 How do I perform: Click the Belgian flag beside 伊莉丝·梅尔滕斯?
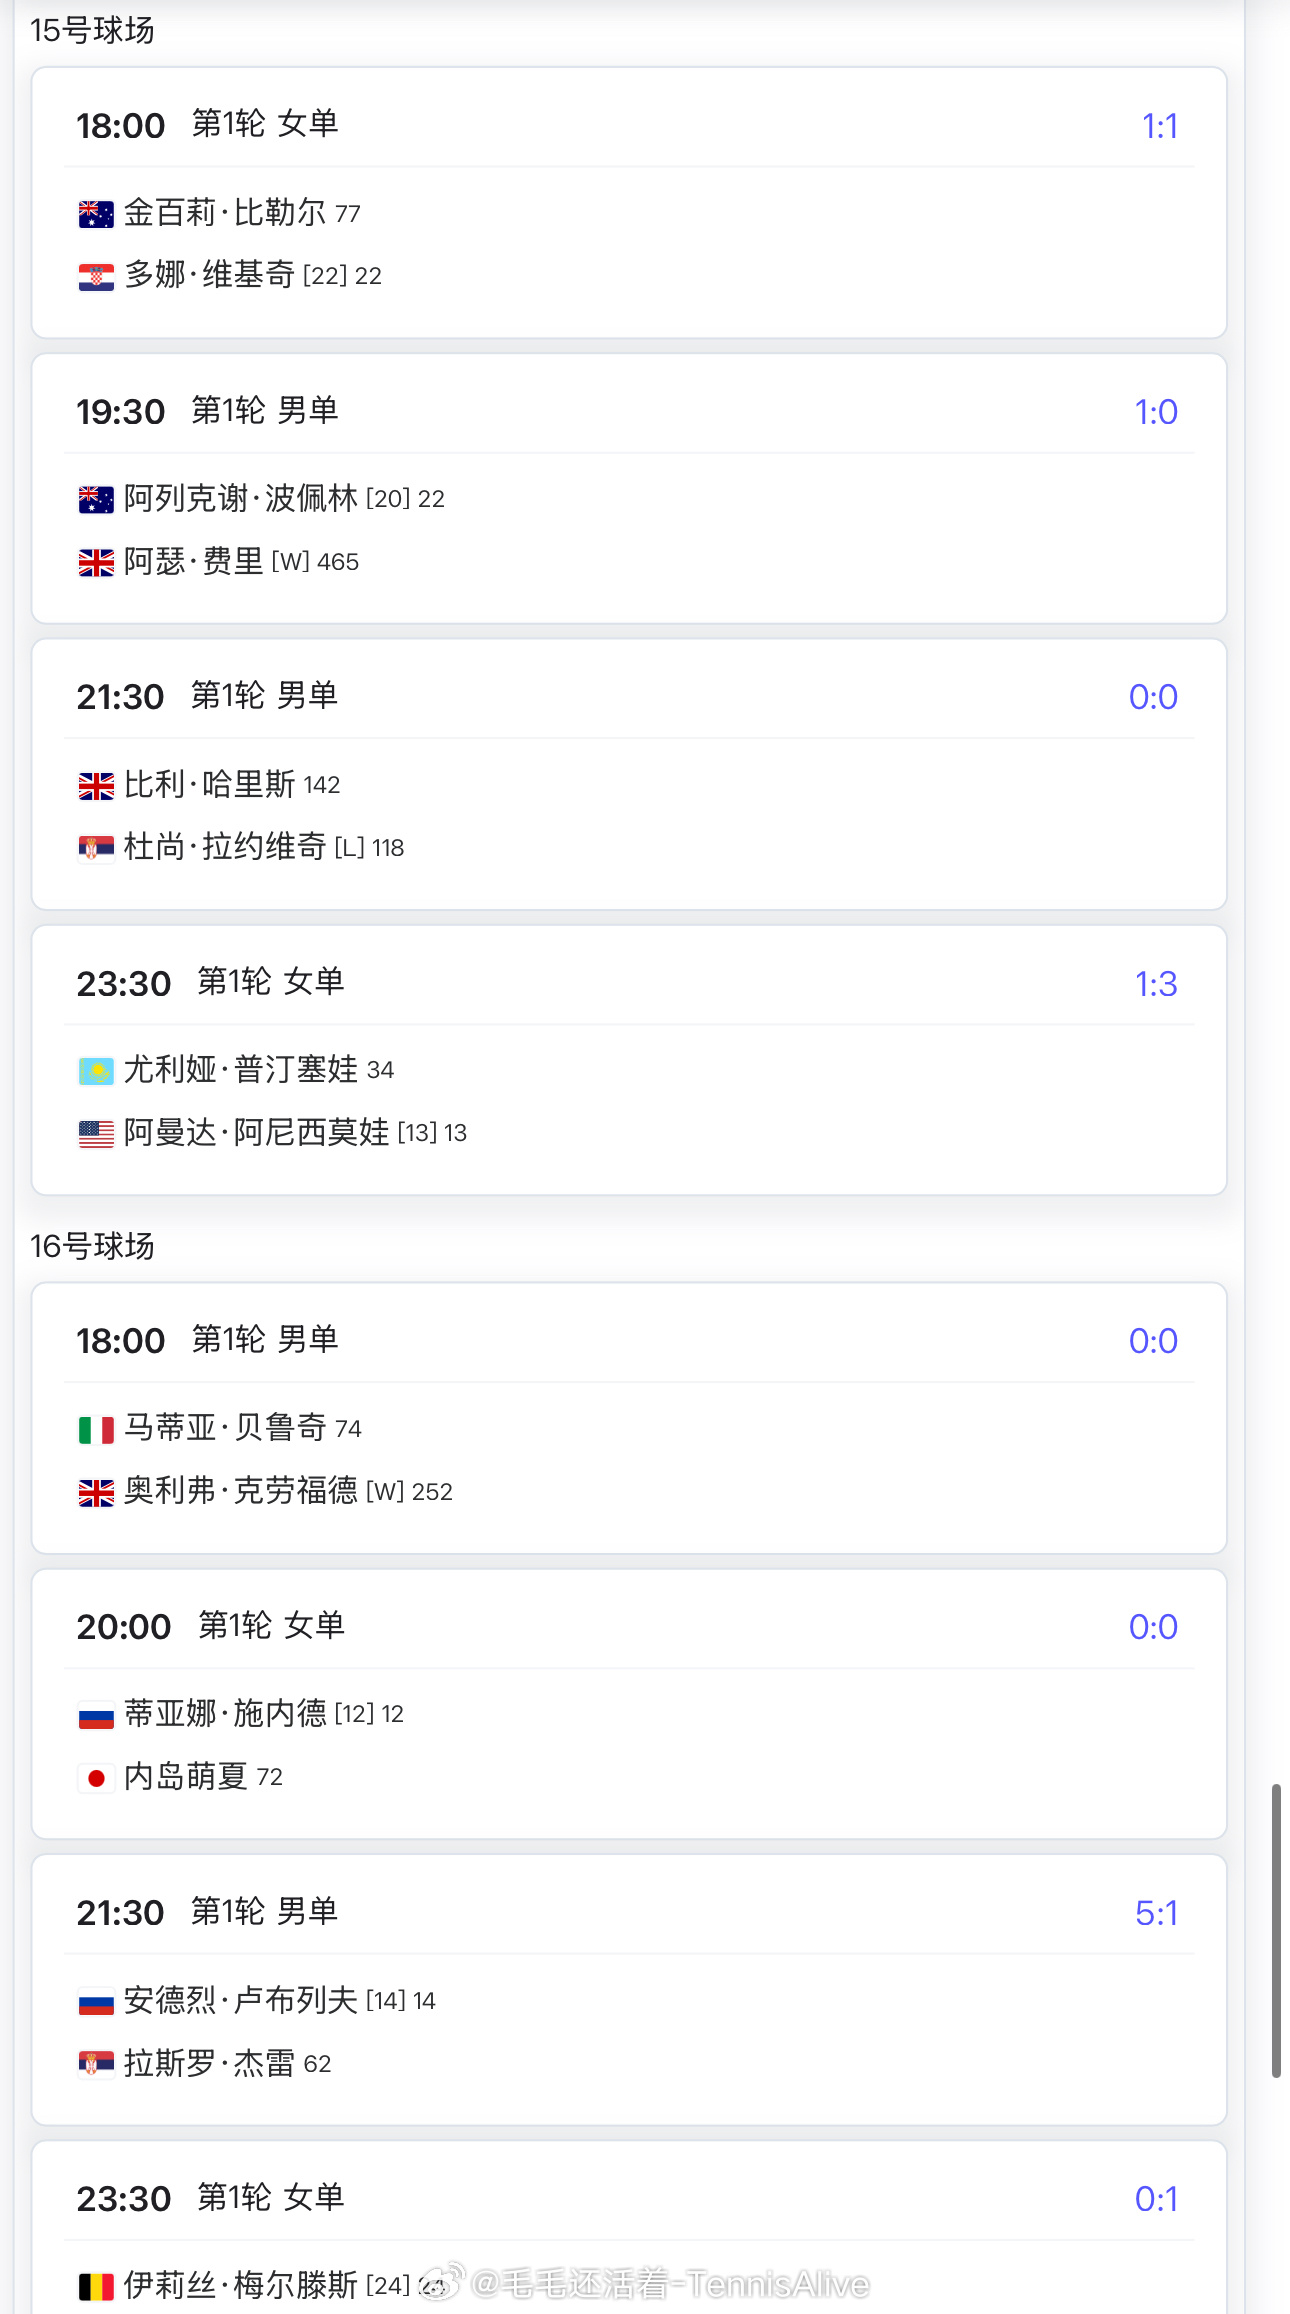click(96, 2286)
